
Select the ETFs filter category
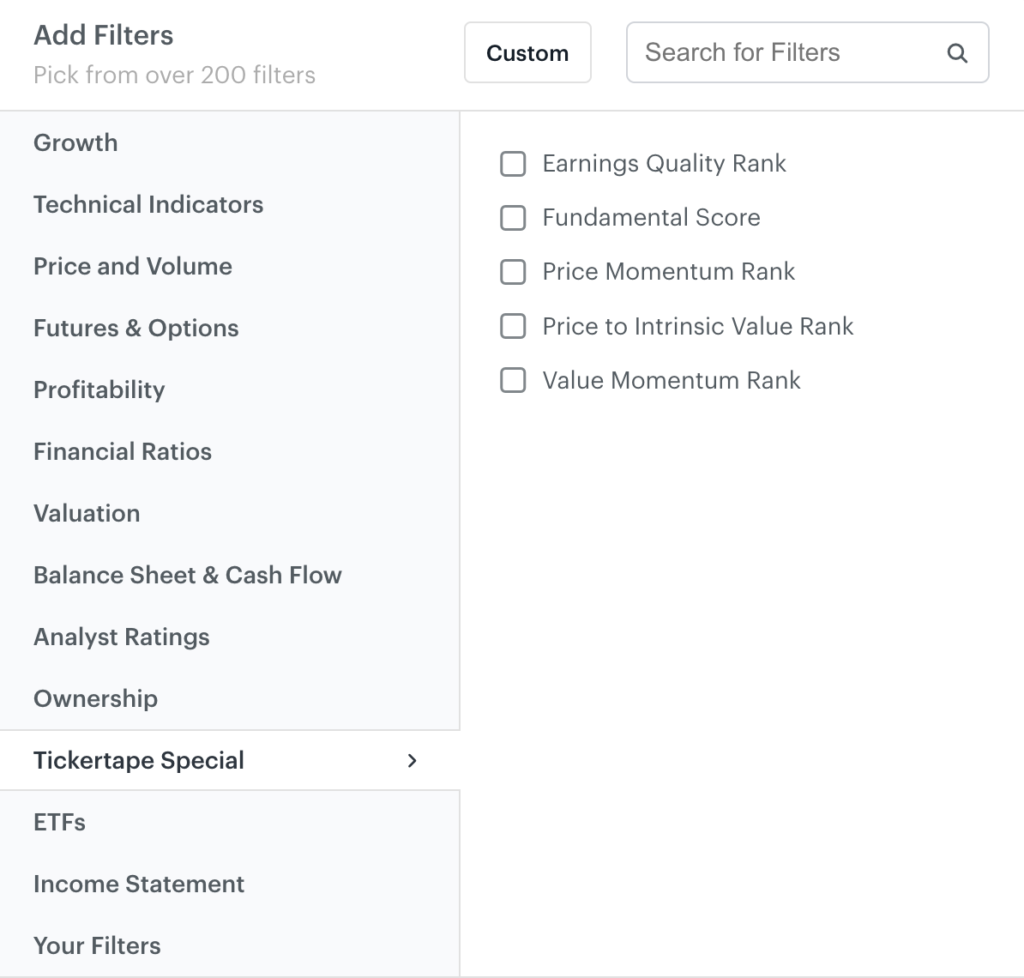(x=60, y=823)
